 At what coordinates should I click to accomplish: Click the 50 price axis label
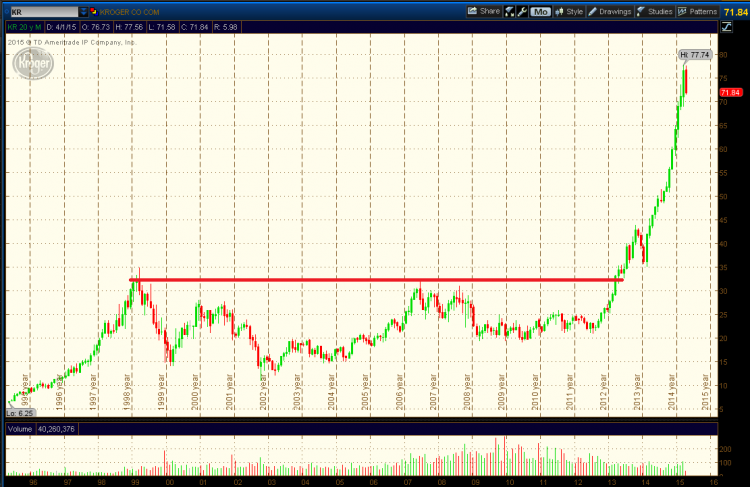723,197
